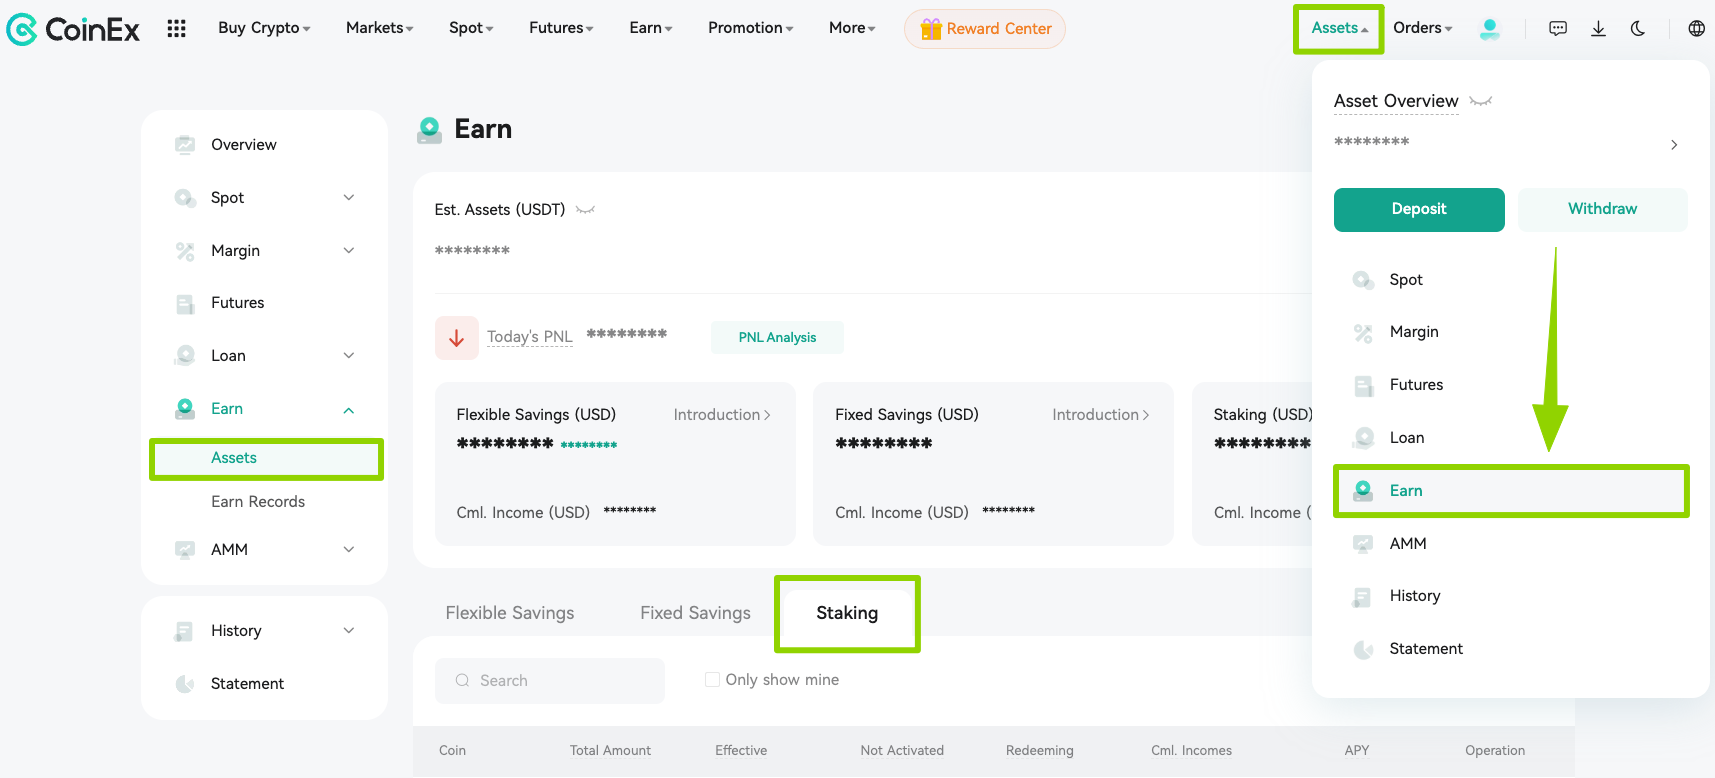This screenshot has width=1715, height=778.
Task: Open Orders dropdown menu
Action: 1423,28
